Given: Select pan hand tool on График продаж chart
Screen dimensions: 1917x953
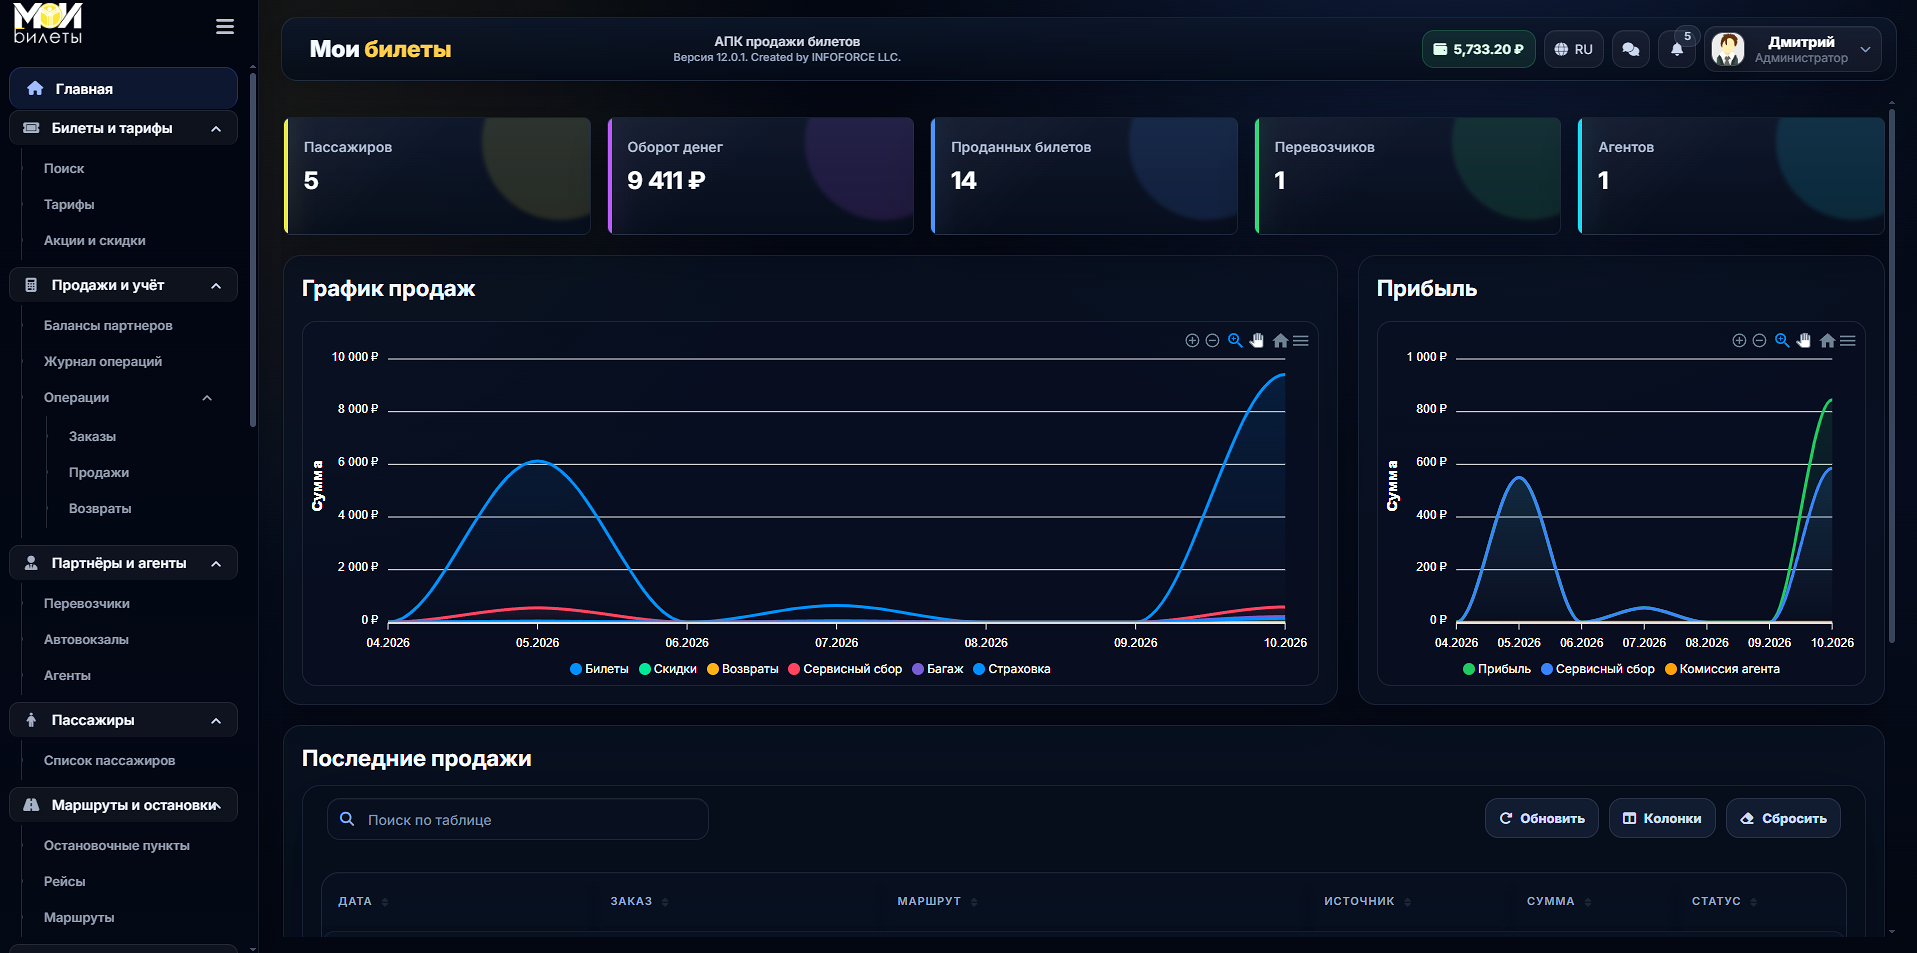Looking at the screenshot, I should (1257, 341).
